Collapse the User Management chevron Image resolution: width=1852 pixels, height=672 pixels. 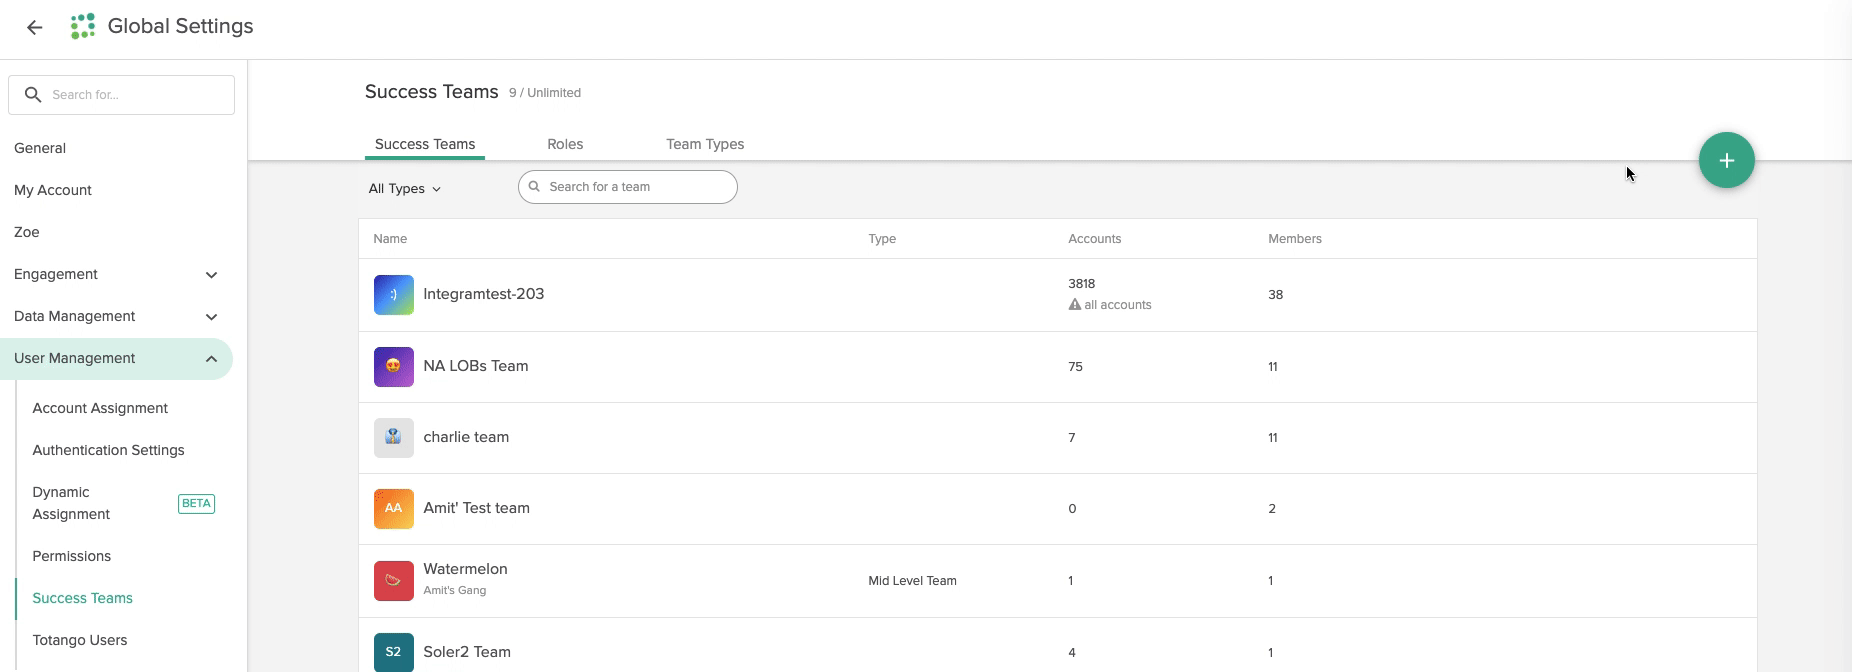click(211, 359)
